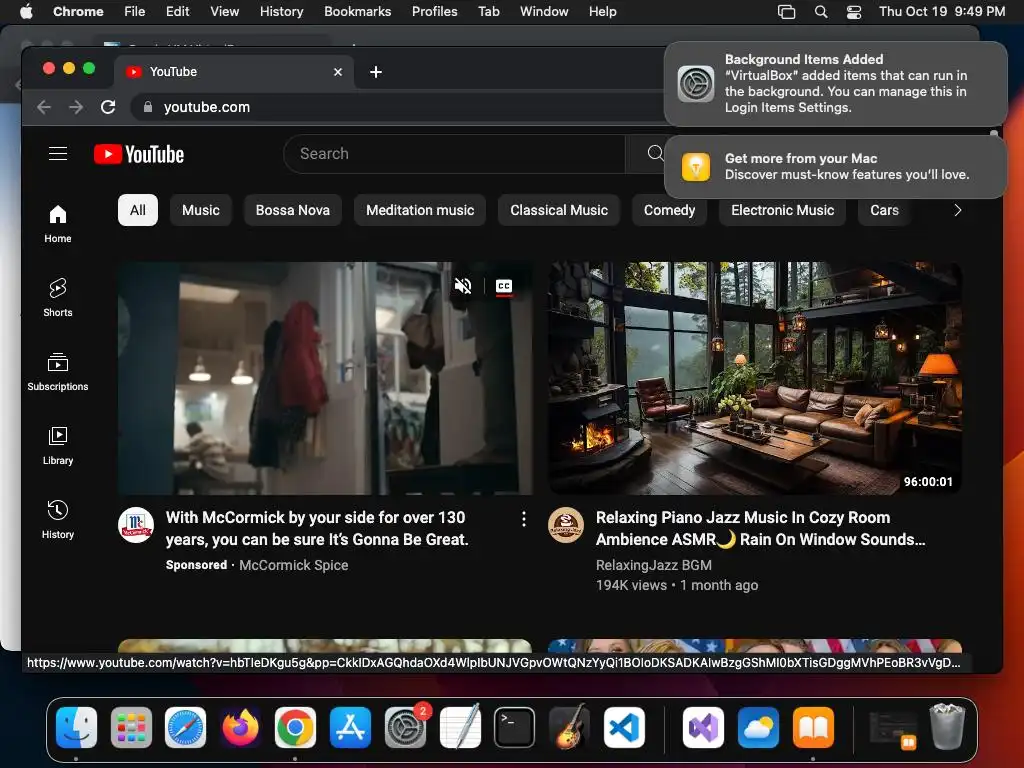Show more category chips with right chevron
The width and height of the screenshot is (1024, 768).
pyautogui.click(x=957, y=210)
